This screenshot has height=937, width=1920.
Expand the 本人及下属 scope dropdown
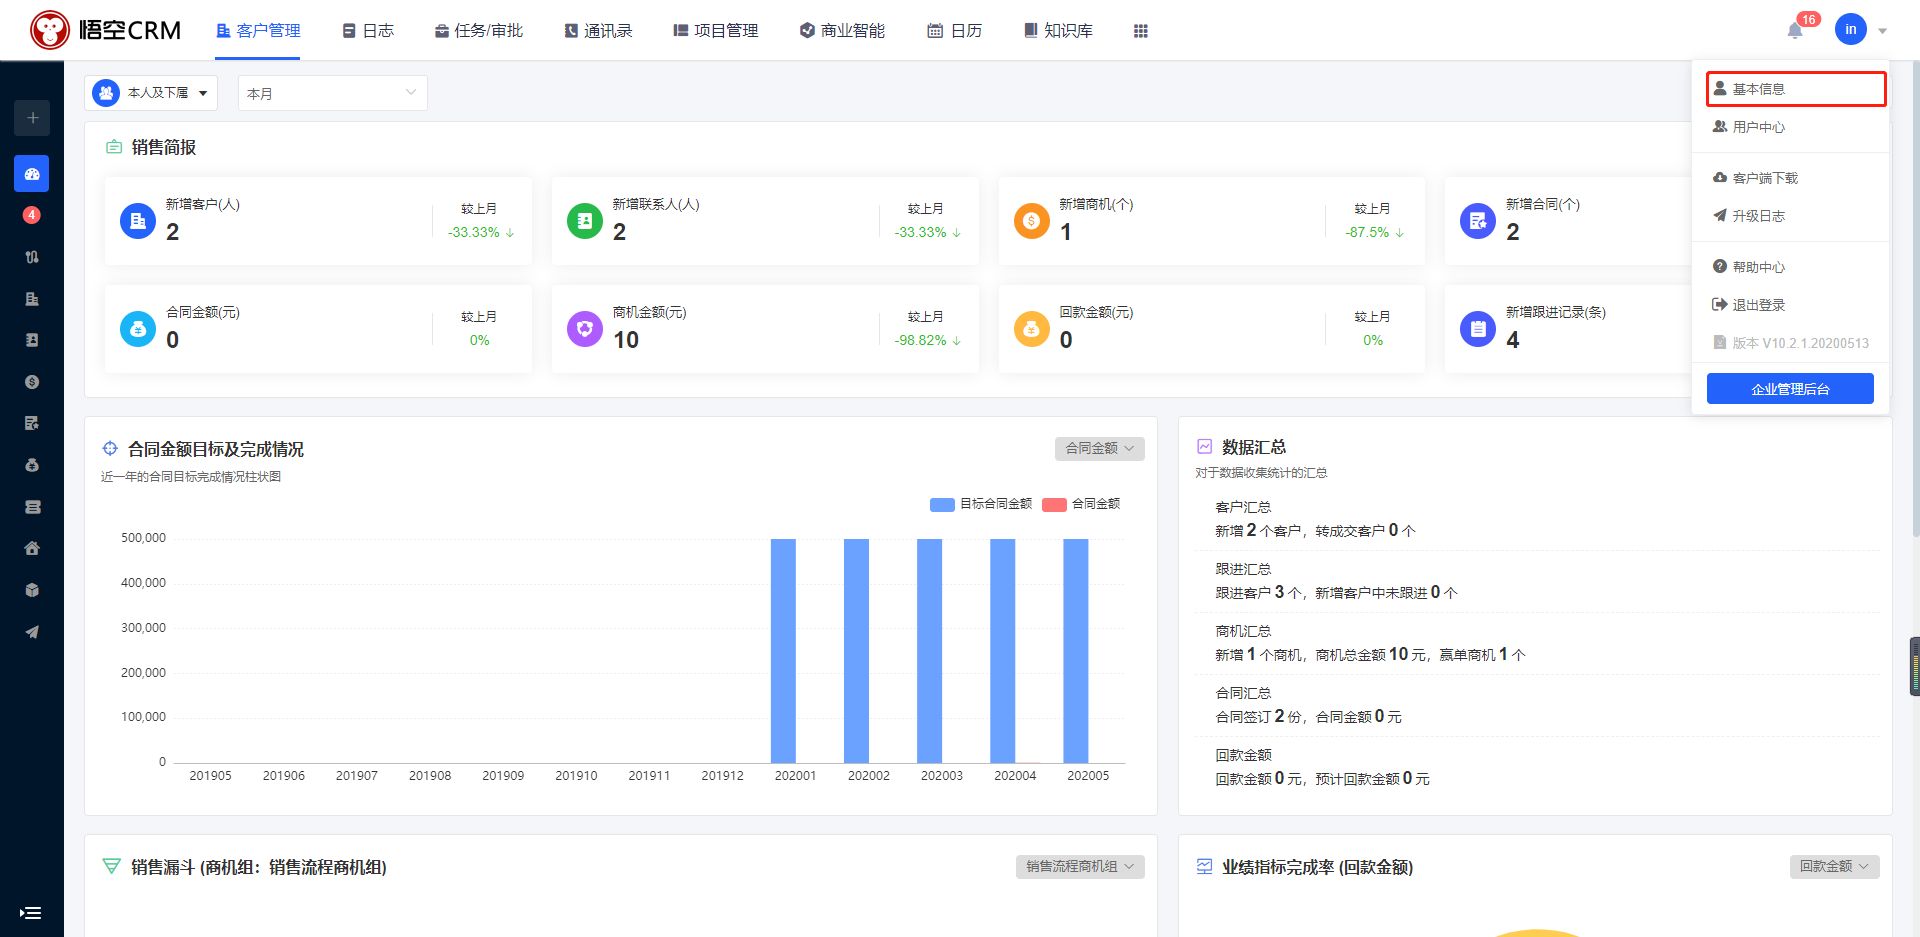[x=151, y=93]
